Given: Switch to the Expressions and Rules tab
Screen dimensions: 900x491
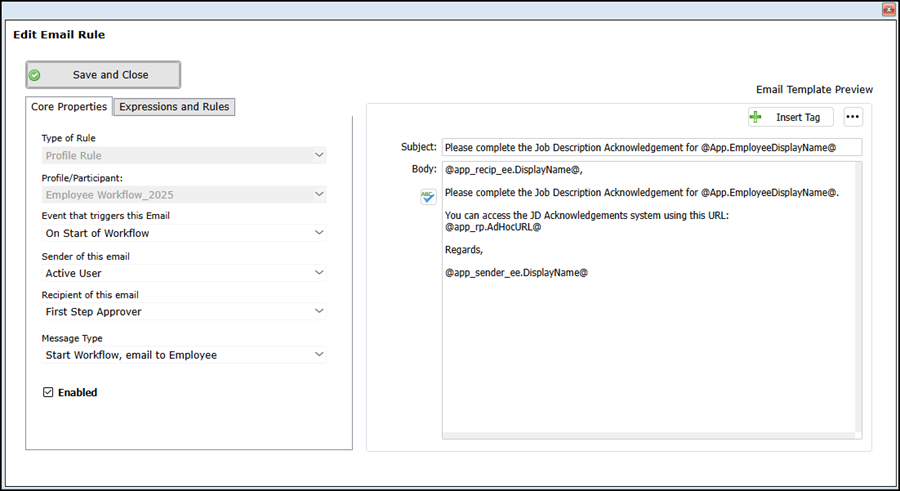Looking at the screenshot, I should coord(175,107).
